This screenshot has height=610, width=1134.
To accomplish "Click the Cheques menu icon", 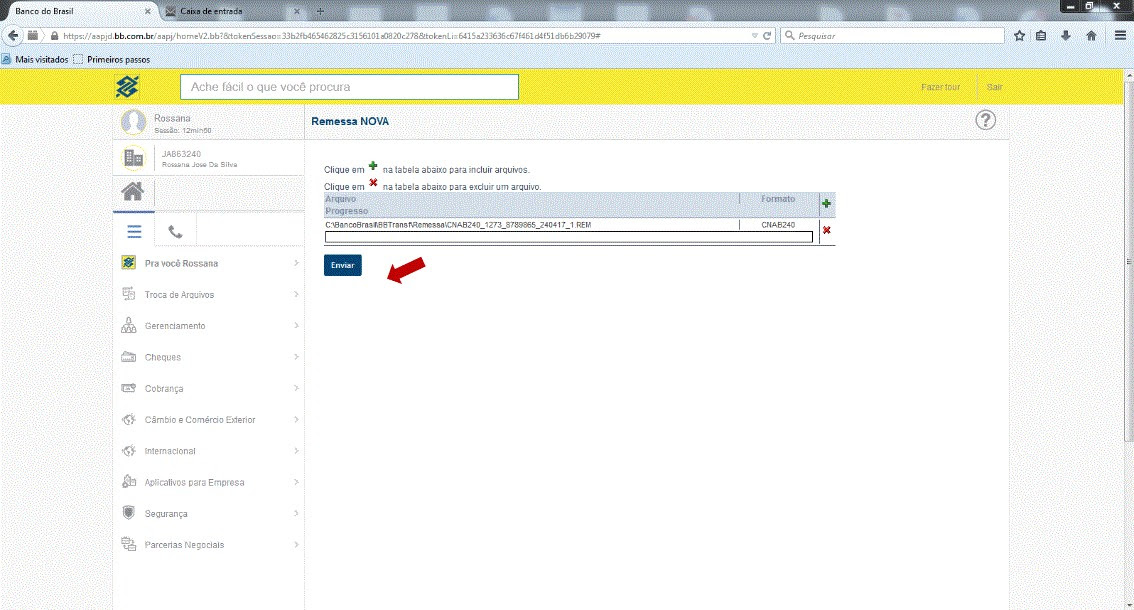I will 129,357.
